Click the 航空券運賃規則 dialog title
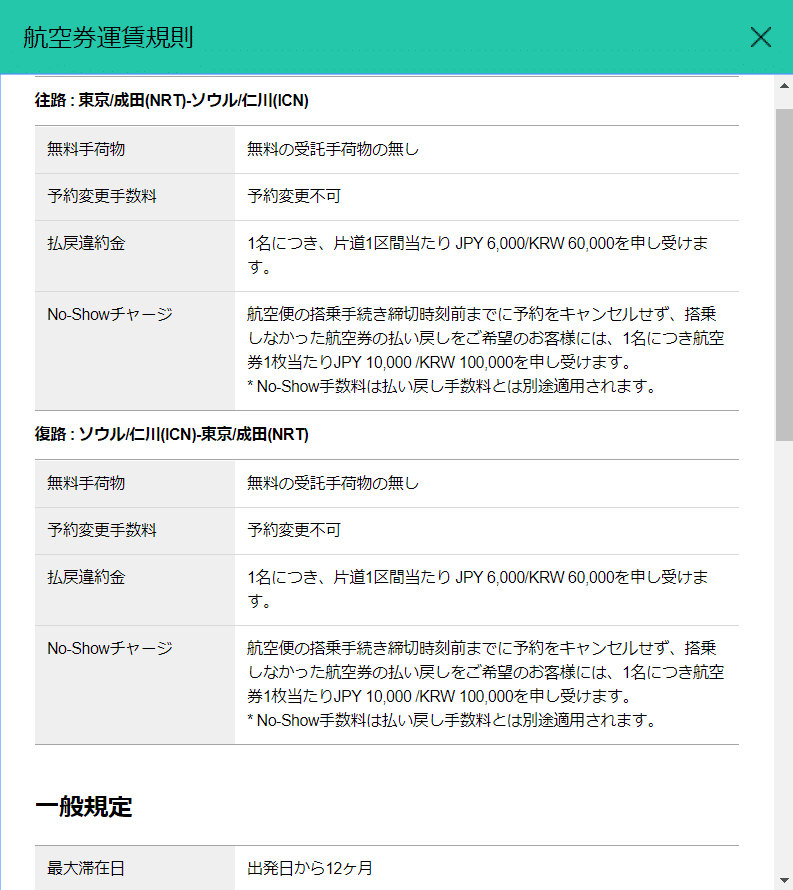 coord(108,38)
